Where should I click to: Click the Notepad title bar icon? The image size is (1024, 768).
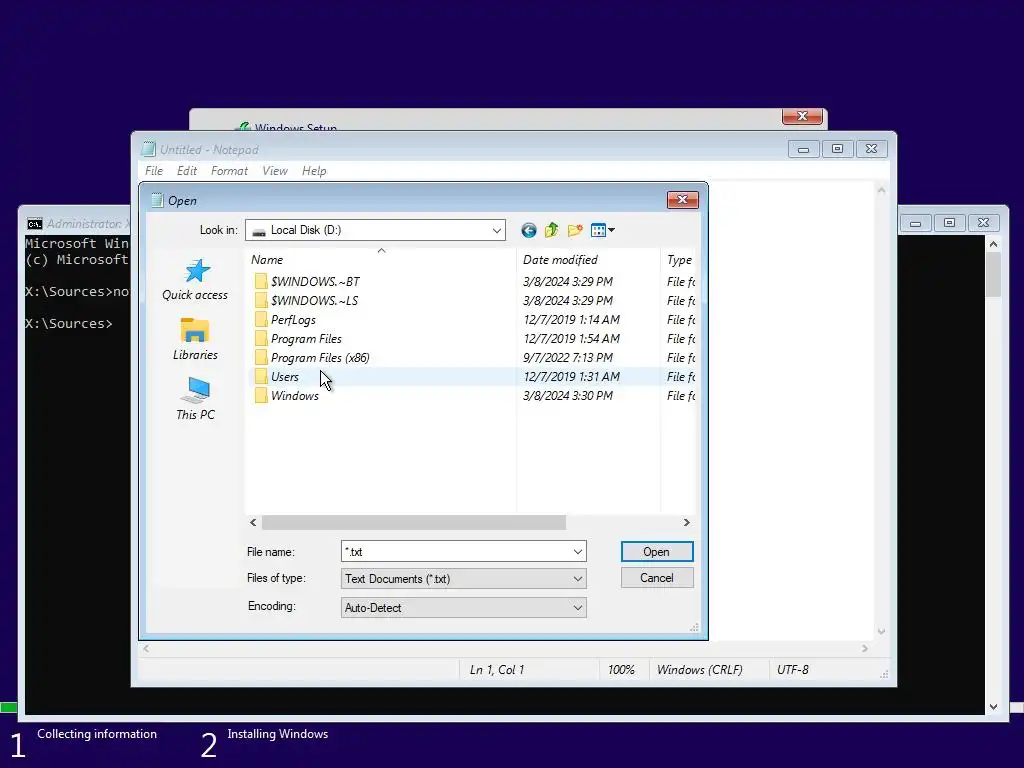[x=149, y=150]
